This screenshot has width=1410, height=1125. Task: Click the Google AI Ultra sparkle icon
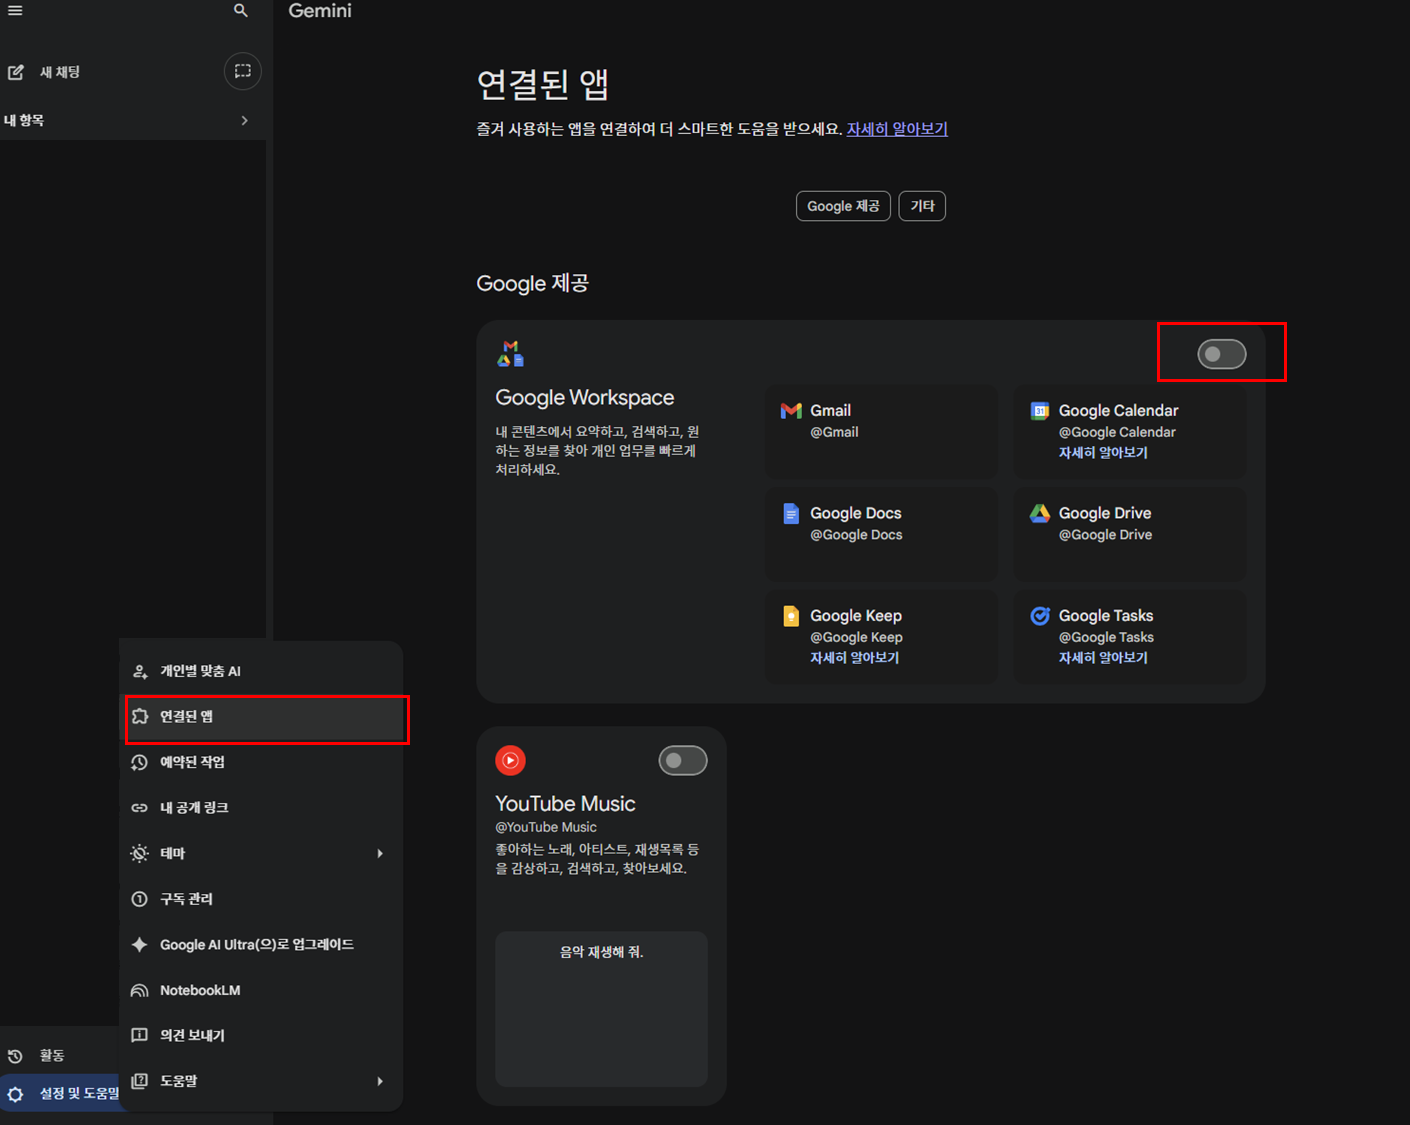pos(140,945)
